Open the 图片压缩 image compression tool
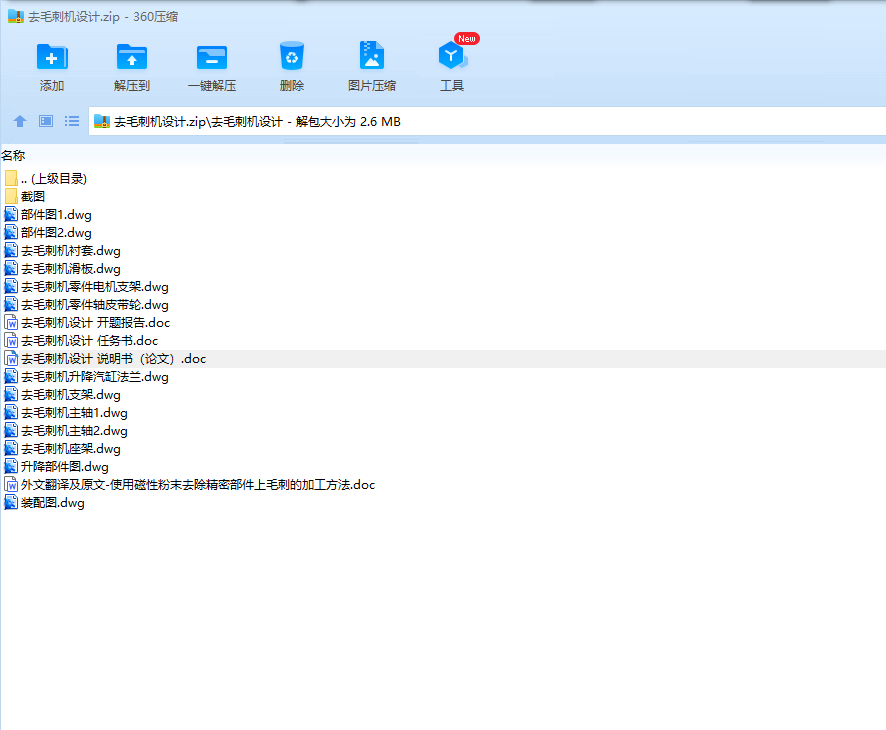 pos(372,56)
